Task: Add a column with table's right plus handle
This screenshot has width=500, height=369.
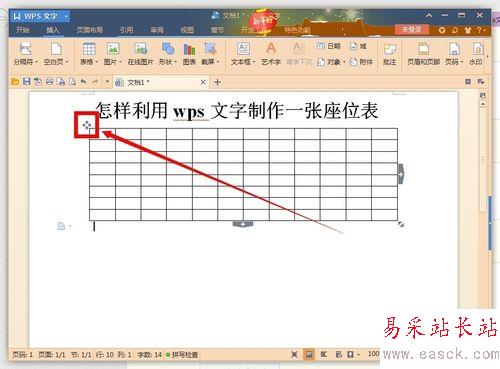Action: pos(401,174)
